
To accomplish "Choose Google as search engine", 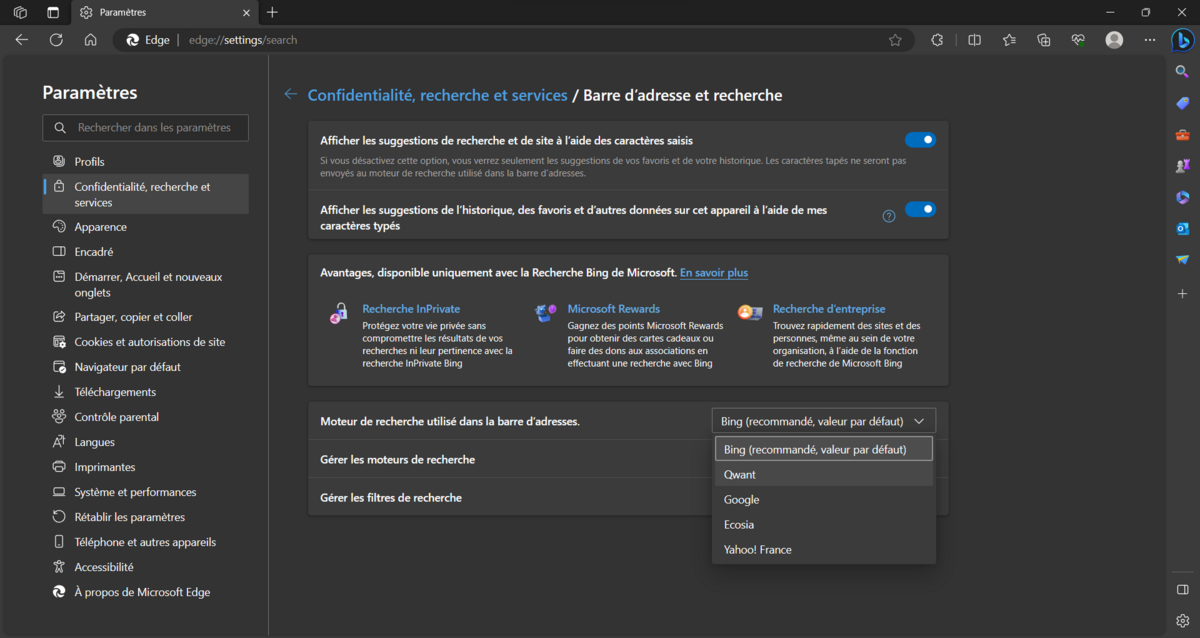I will click(824, 499).
